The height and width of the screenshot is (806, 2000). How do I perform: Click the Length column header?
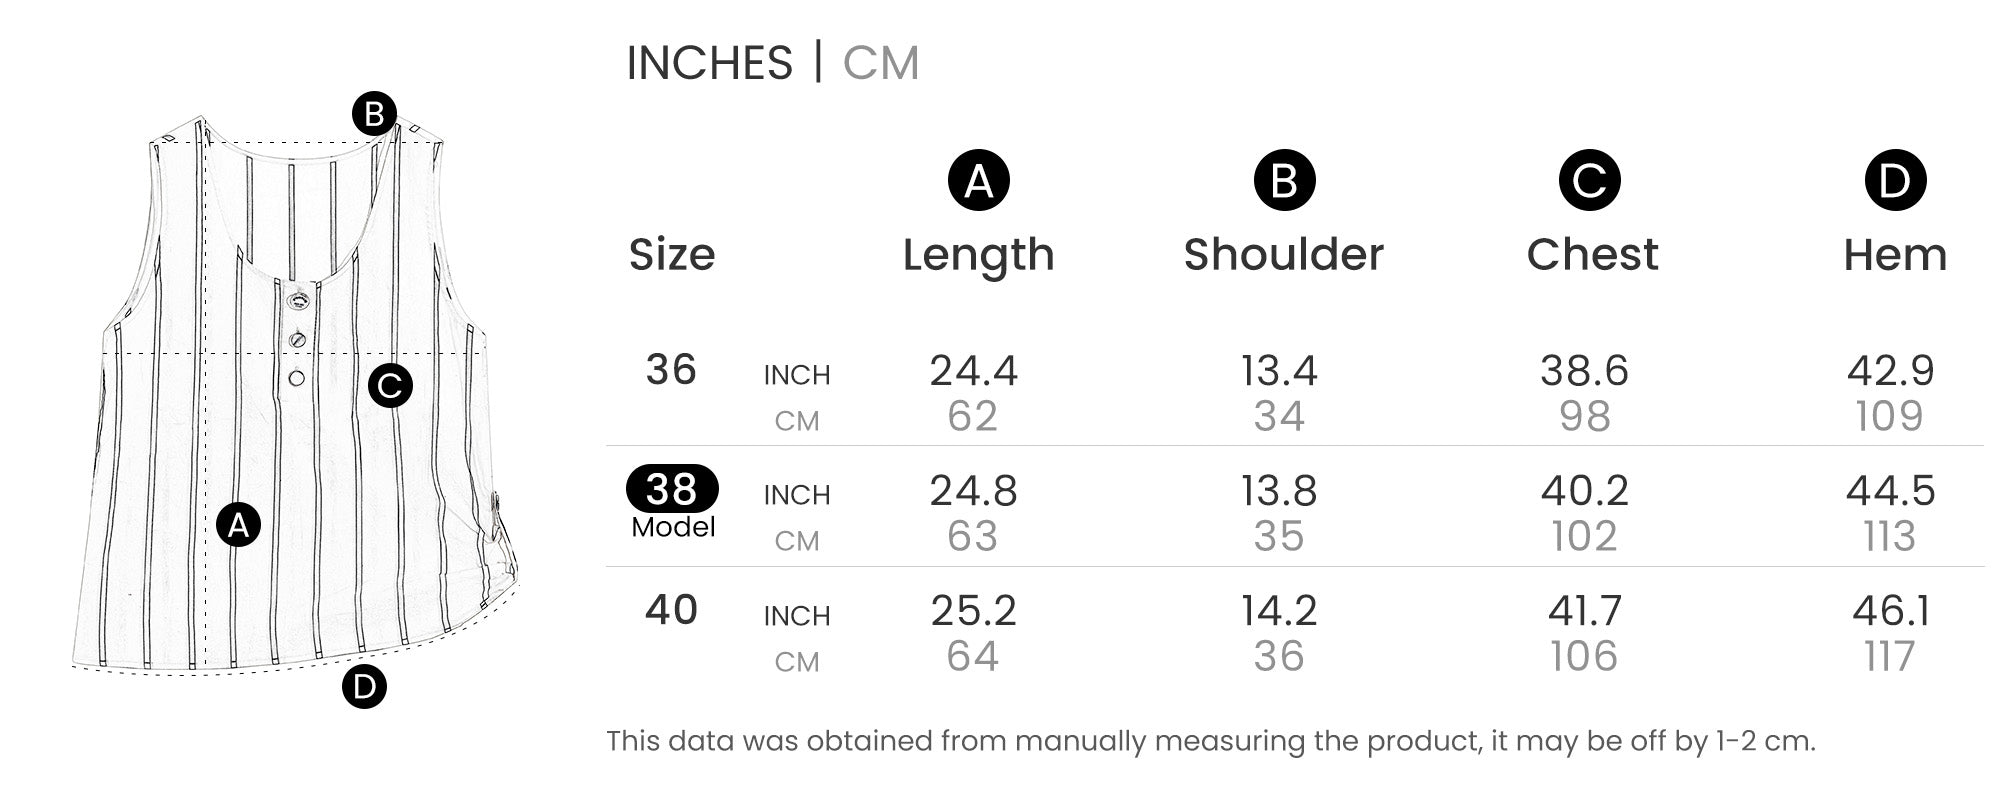pos(978,255)
